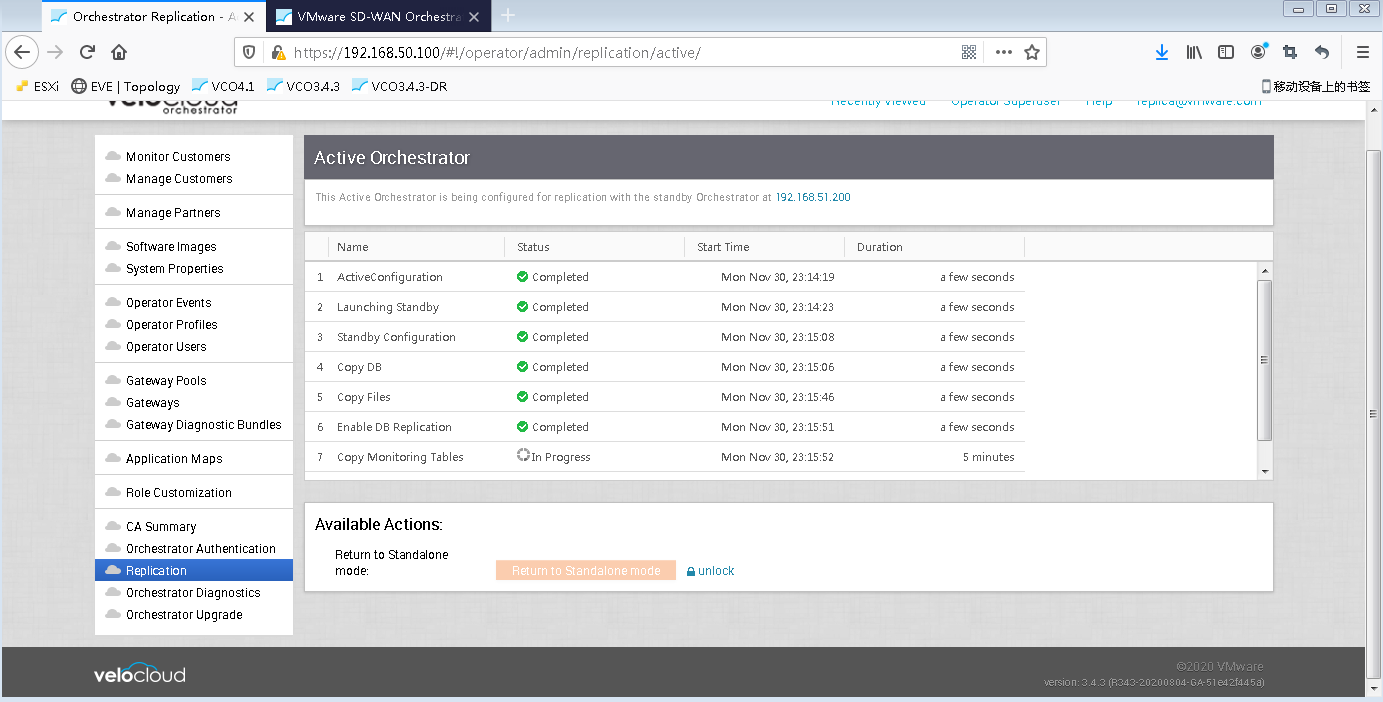1383x702 pixels.
Task: Close the Orchestrator Replication tab
Action: (x=250, y=16)
